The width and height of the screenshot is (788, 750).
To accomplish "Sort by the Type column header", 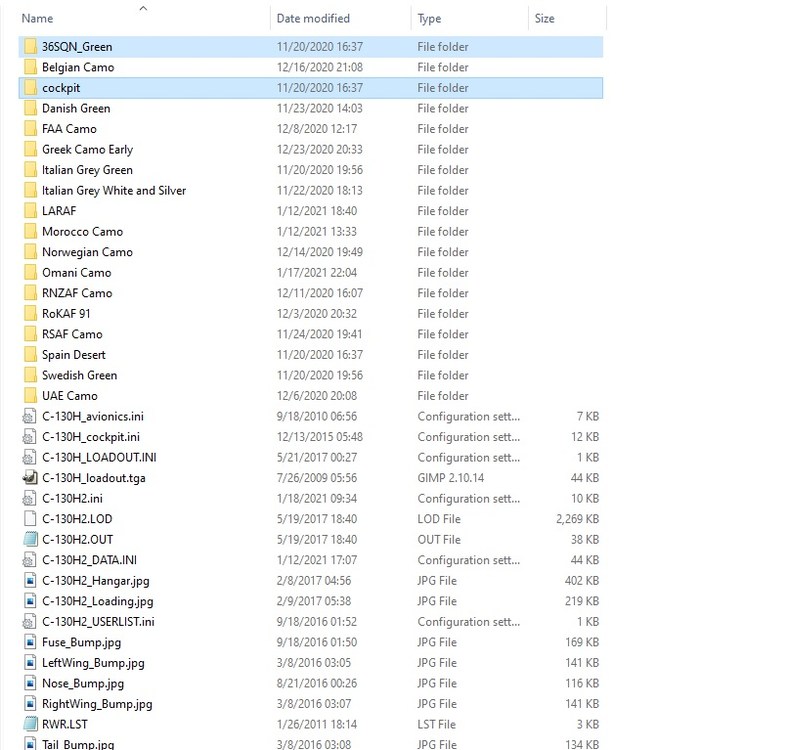I will [429, 19].
